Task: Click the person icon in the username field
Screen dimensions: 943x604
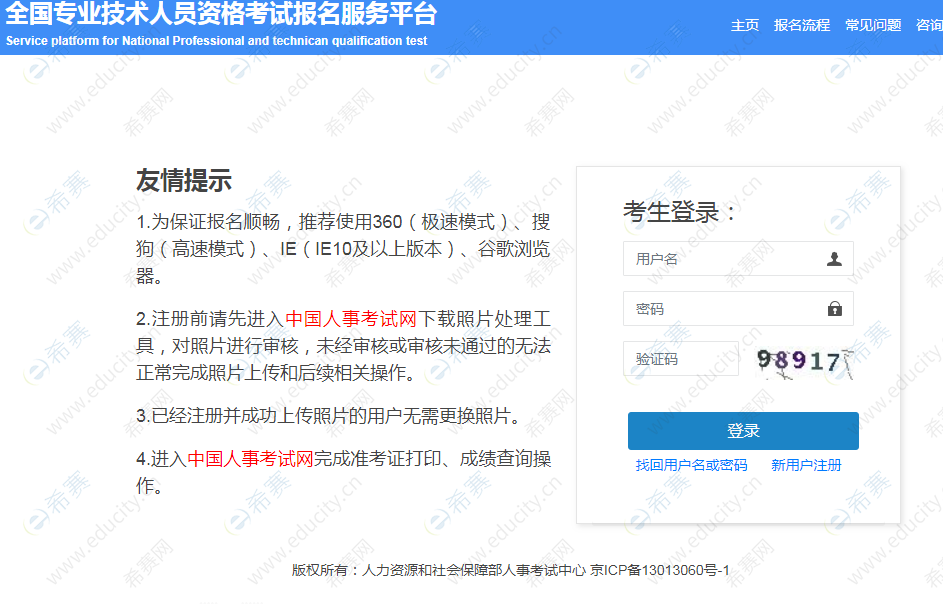Action: (x=833, y=259)
